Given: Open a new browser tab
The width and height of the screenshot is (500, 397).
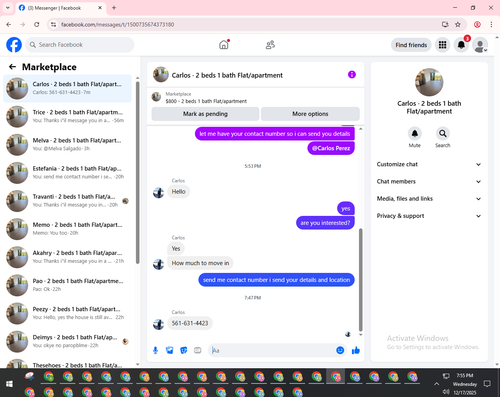Looking at the screenshot, I should coord(114,8).
